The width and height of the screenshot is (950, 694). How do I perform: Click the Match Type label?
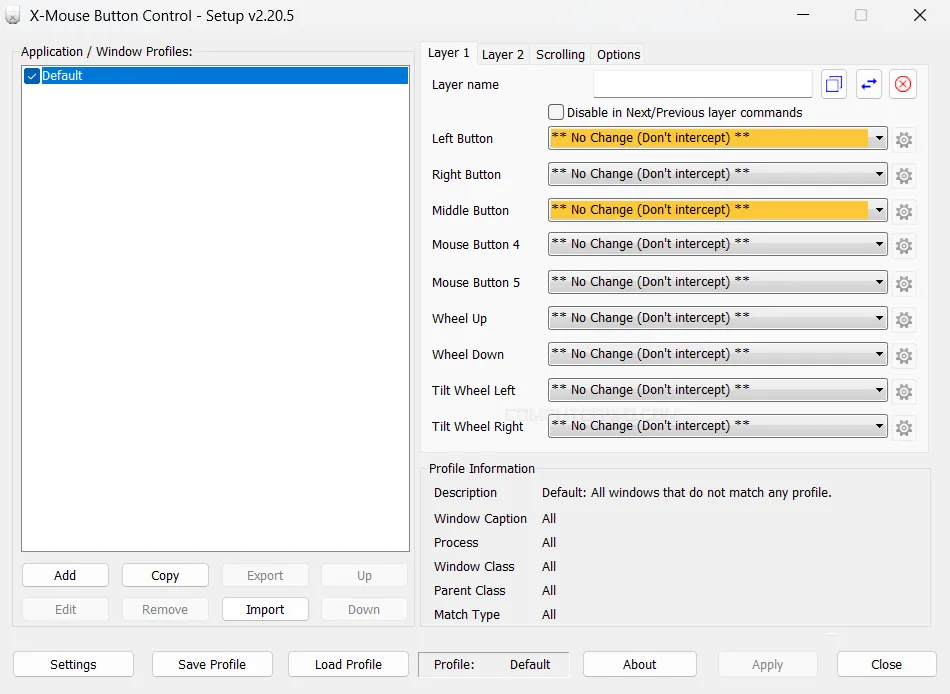coord(467,615)
